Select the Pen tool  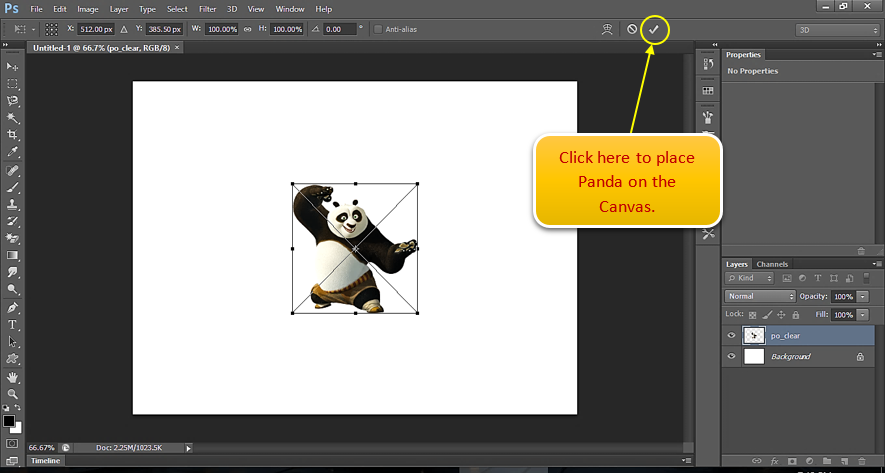(x=12, y=308)
